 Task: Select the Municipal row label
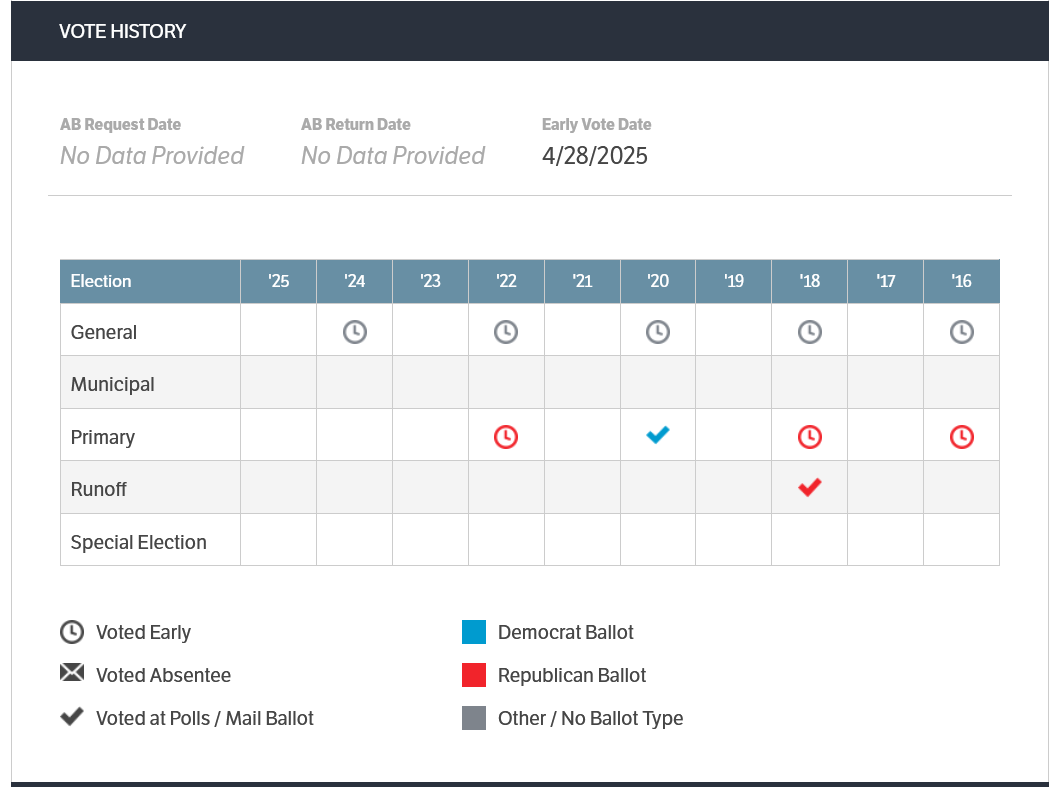[x=112, y=385]
